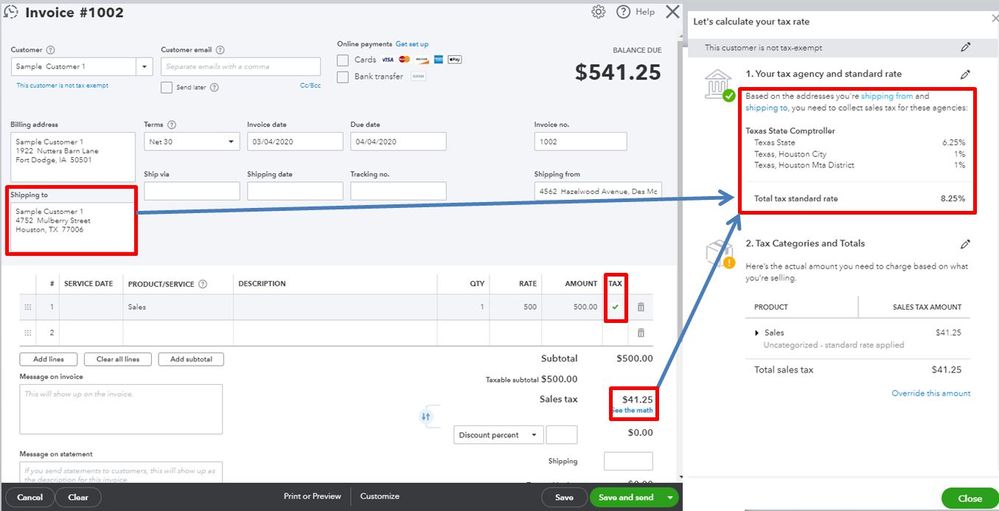Image resolution: width=999 pixels, height=511 pixels.
Task: Click the Shipping date field
Action: [295, 191]
